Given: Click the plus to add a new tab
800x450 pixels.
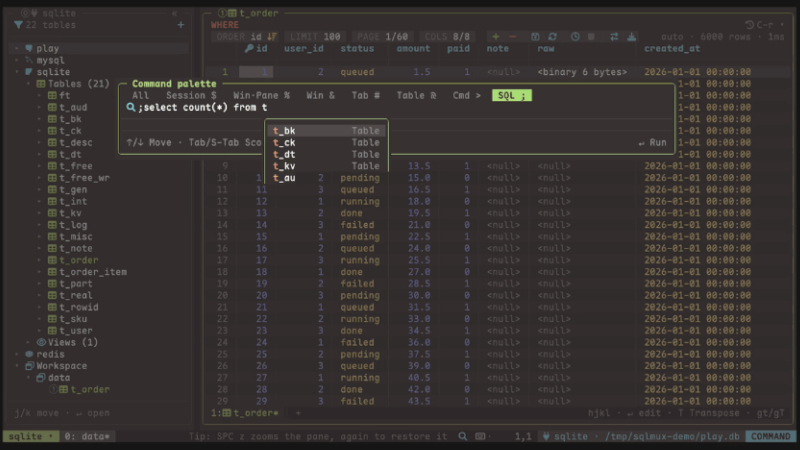Looking at the screenshot, I should 298,413.
